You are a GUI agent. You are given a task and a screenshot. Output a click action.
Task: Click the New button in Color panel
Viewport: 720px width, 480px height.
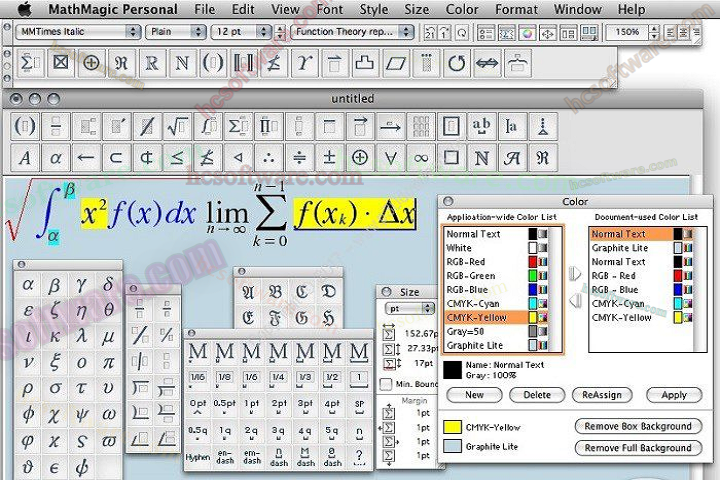(x=474, y=395)
